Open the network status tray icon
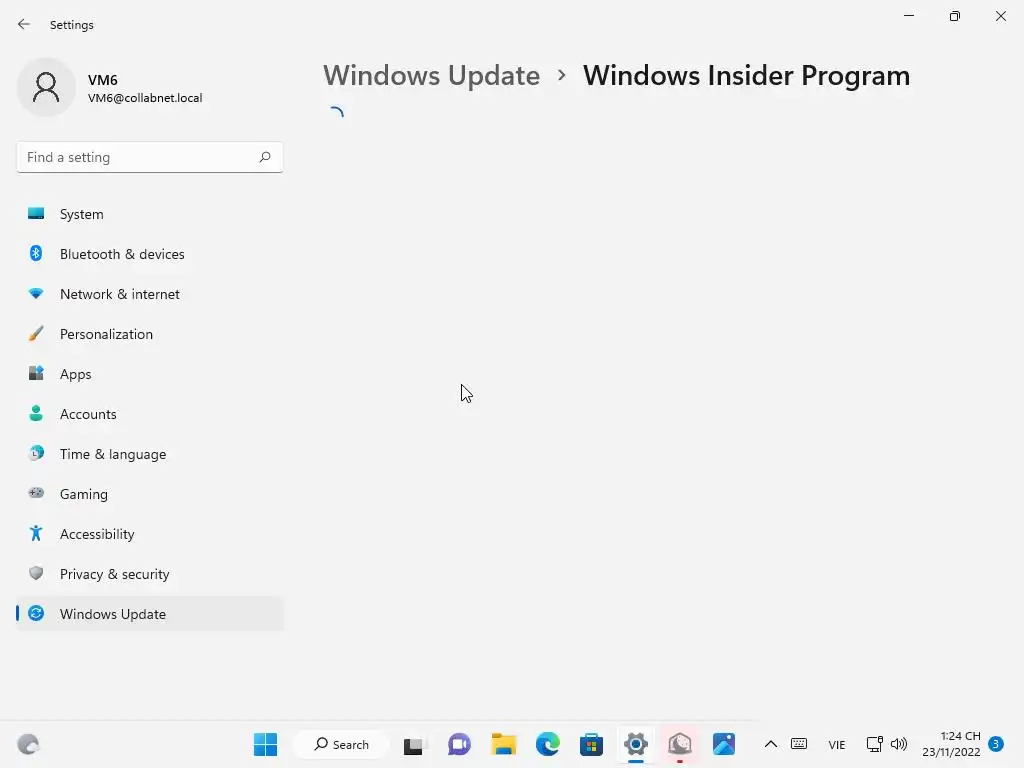Screen dimensions: 1024x768 [x=874, y=744]
